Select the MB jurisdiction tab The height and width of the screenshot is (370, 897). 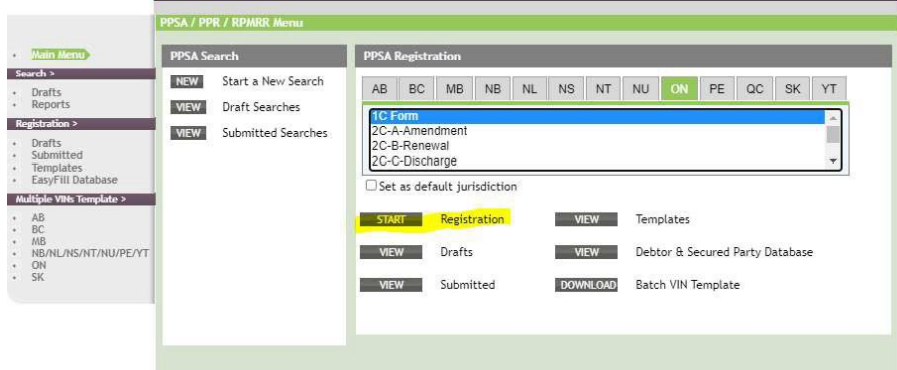454,89
